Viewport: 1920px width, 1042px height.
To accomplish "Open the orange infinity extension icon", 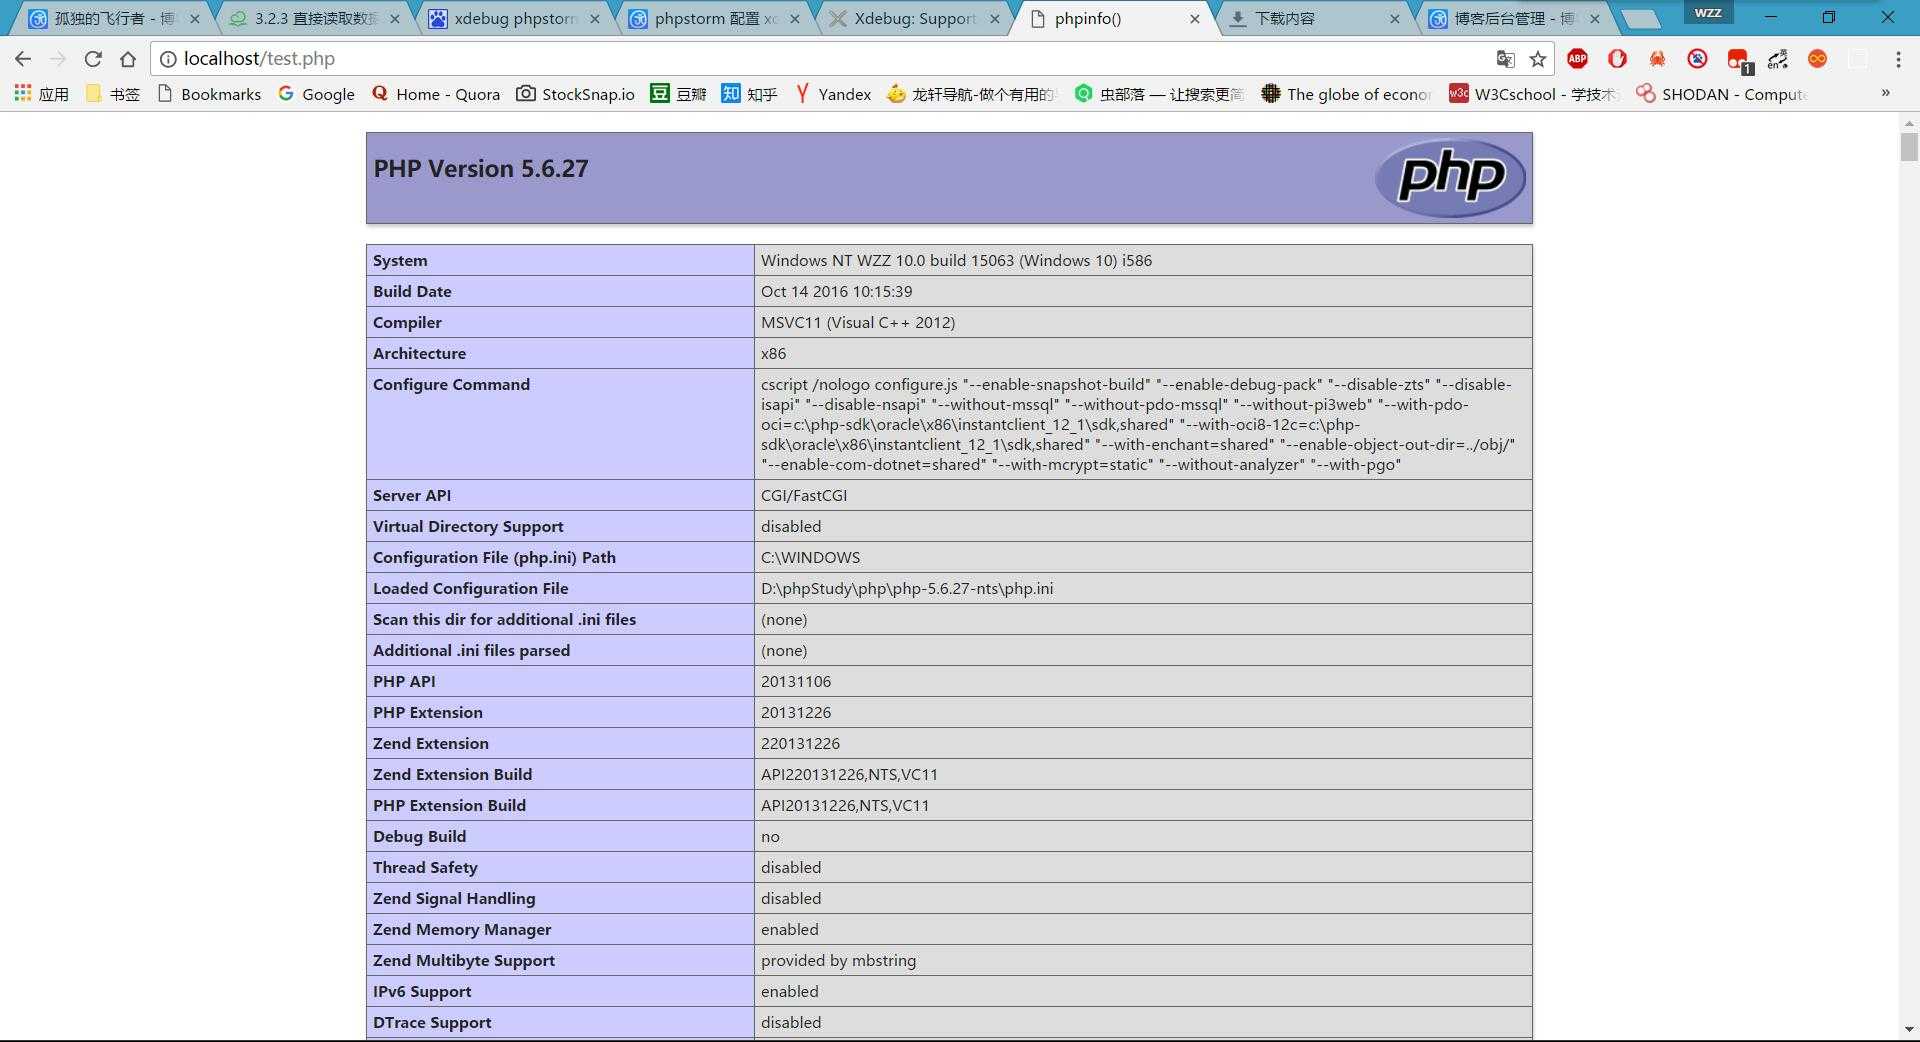I will [x=1818, y=59].
